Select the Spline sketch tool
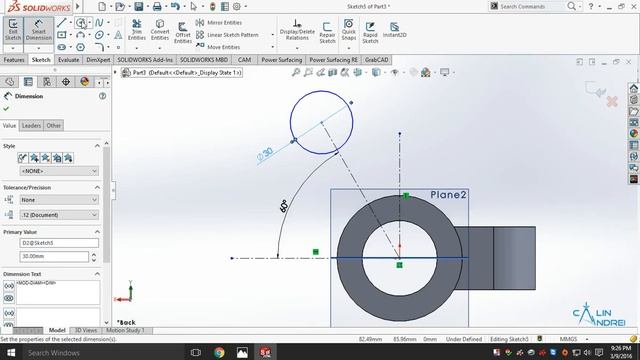 tap(99, 22)
